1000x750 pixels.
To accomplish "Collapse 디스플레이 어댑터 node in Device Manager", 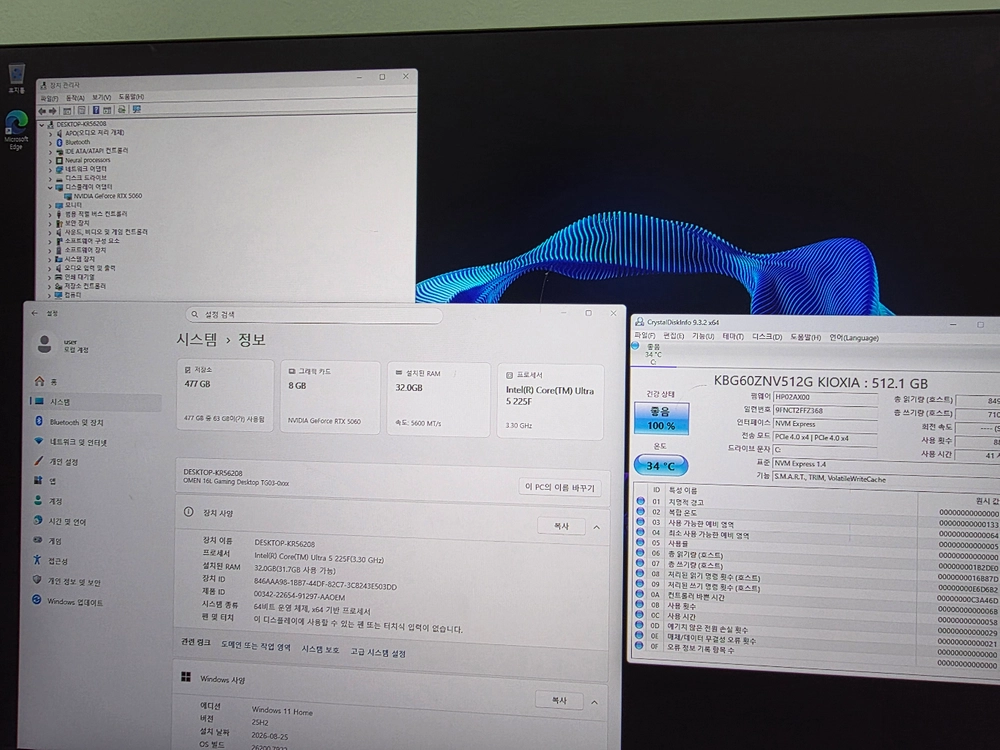I will 50,188.
